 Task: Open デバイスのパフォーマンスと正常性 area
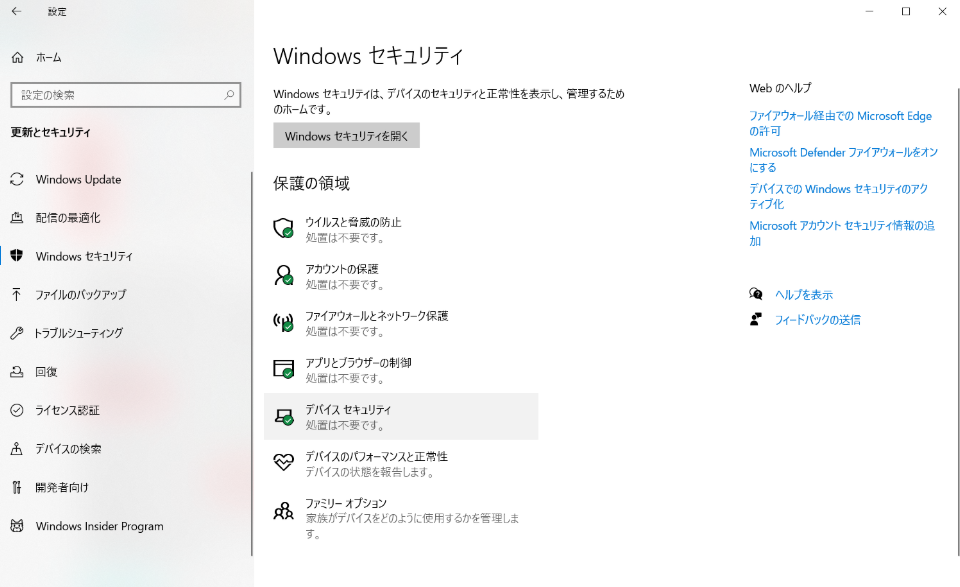coord(401,463)
